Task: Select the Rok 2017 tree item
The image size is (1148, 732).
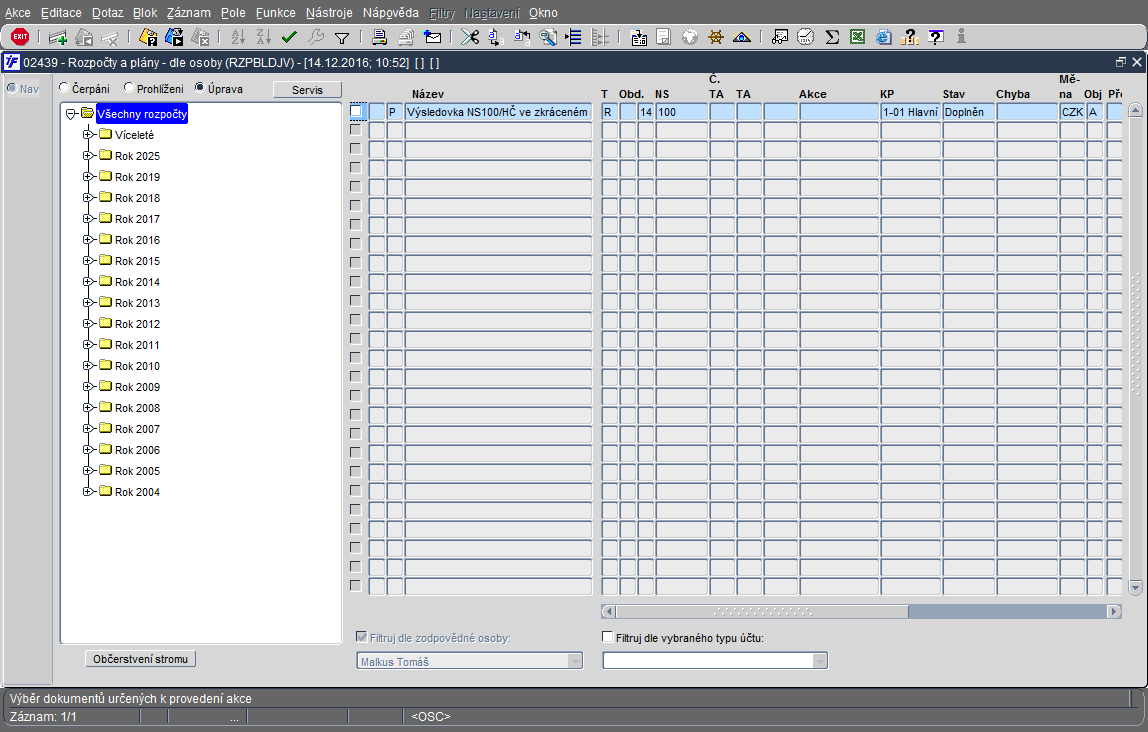Action: (x=137, y=219)
